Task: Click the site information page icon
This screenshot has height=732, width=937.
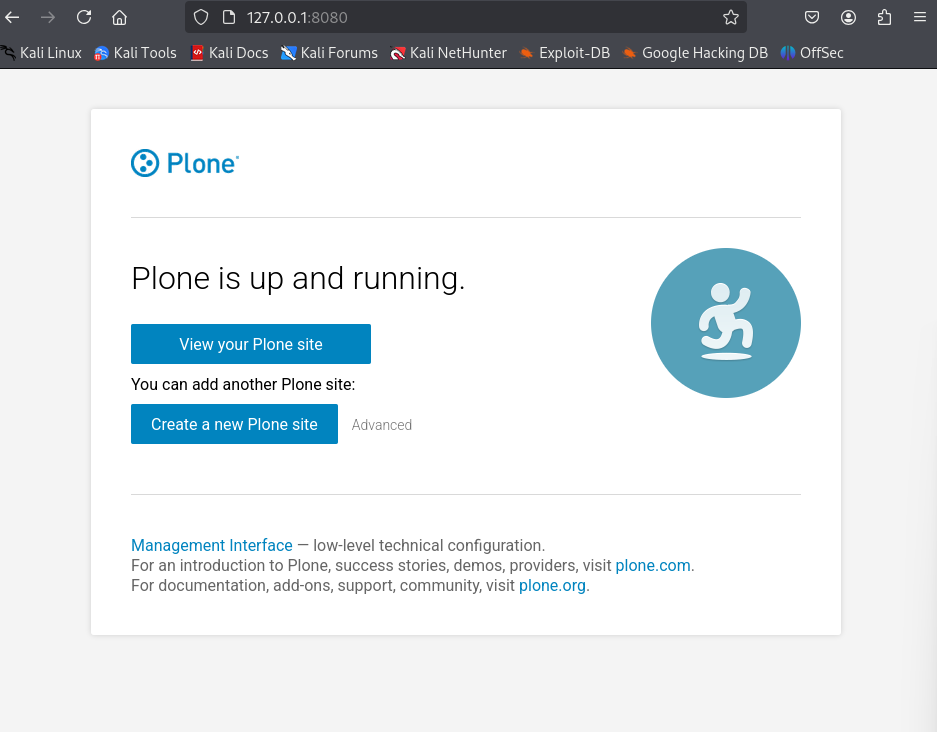Action: pos(229,17)
